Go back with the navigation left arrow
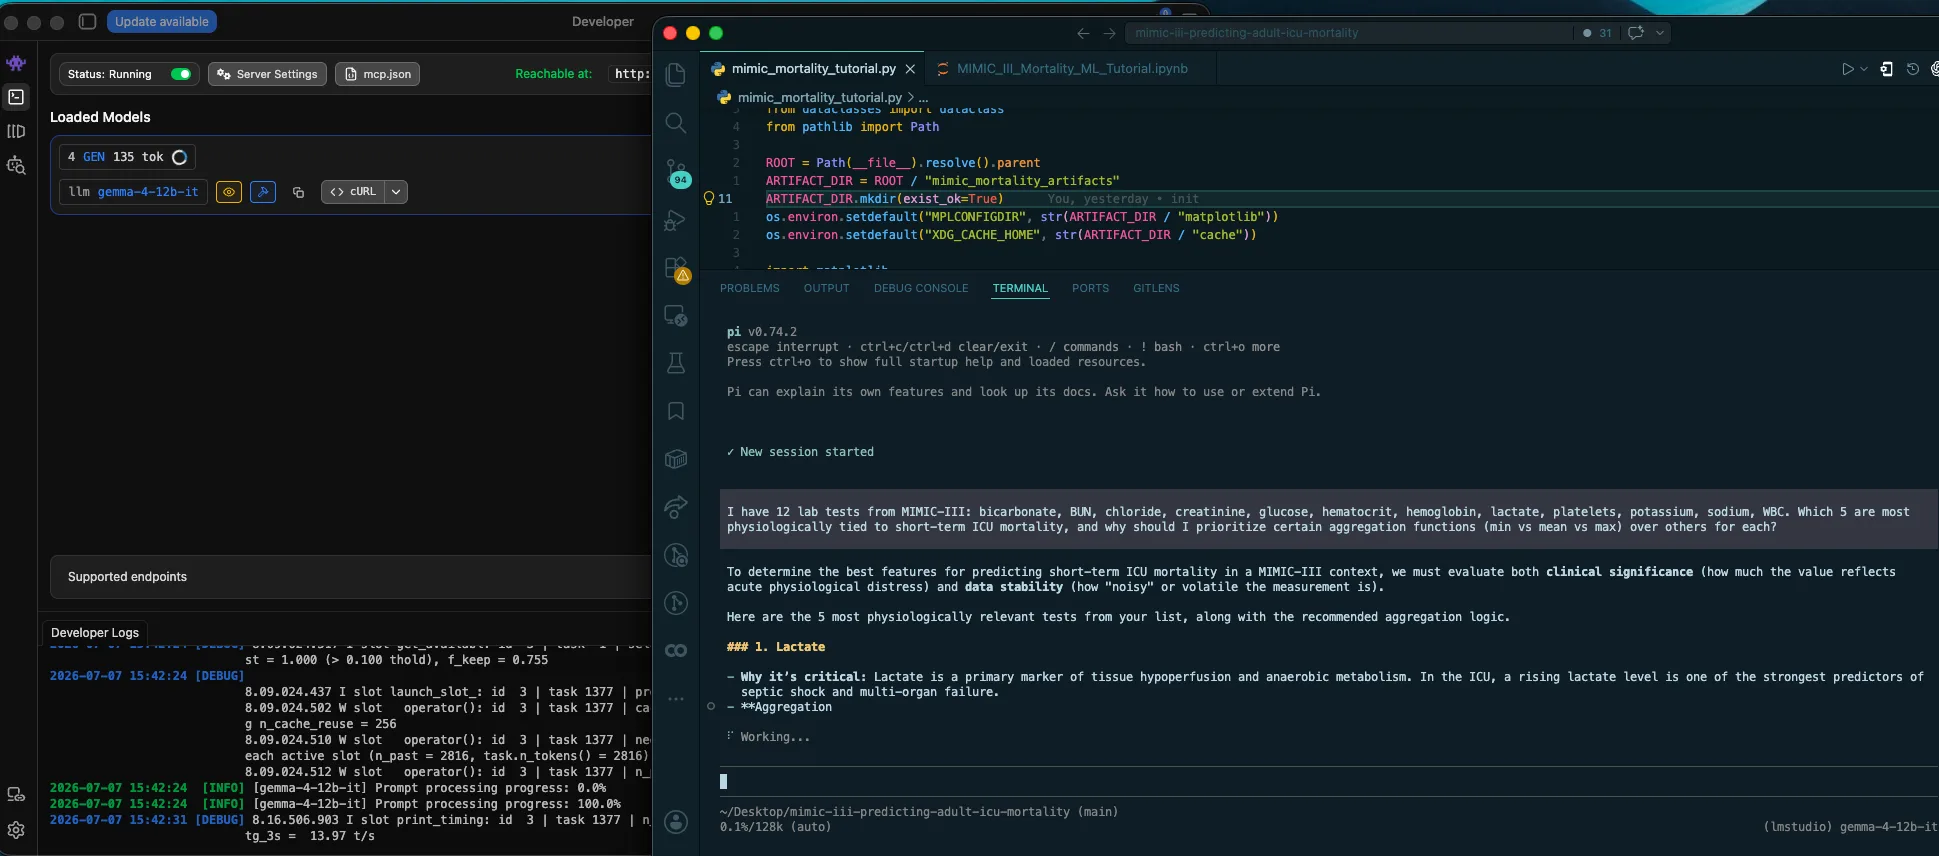 point(1083,33)
